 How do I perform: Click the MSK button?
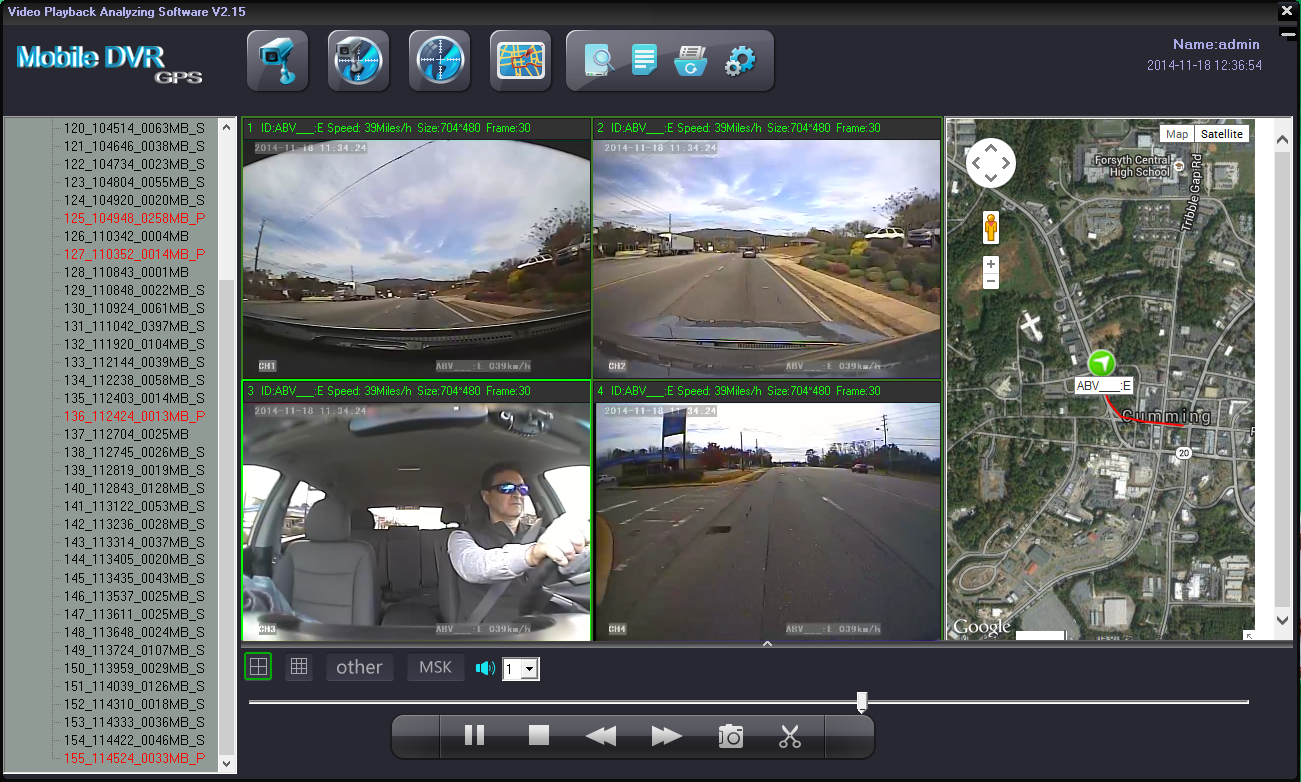(x=435, y=668)
